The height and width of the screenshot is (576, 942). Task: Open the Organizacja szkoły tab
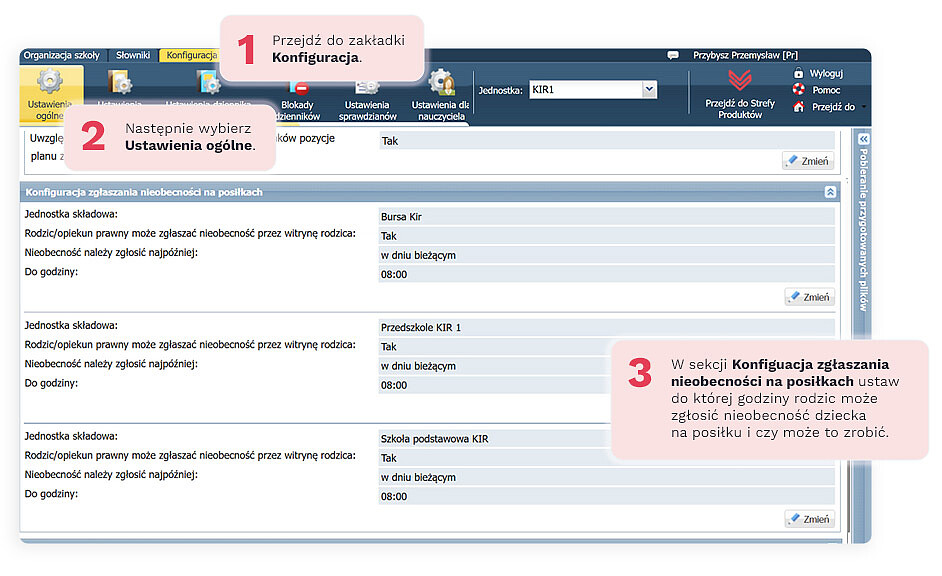pos(61,55)
